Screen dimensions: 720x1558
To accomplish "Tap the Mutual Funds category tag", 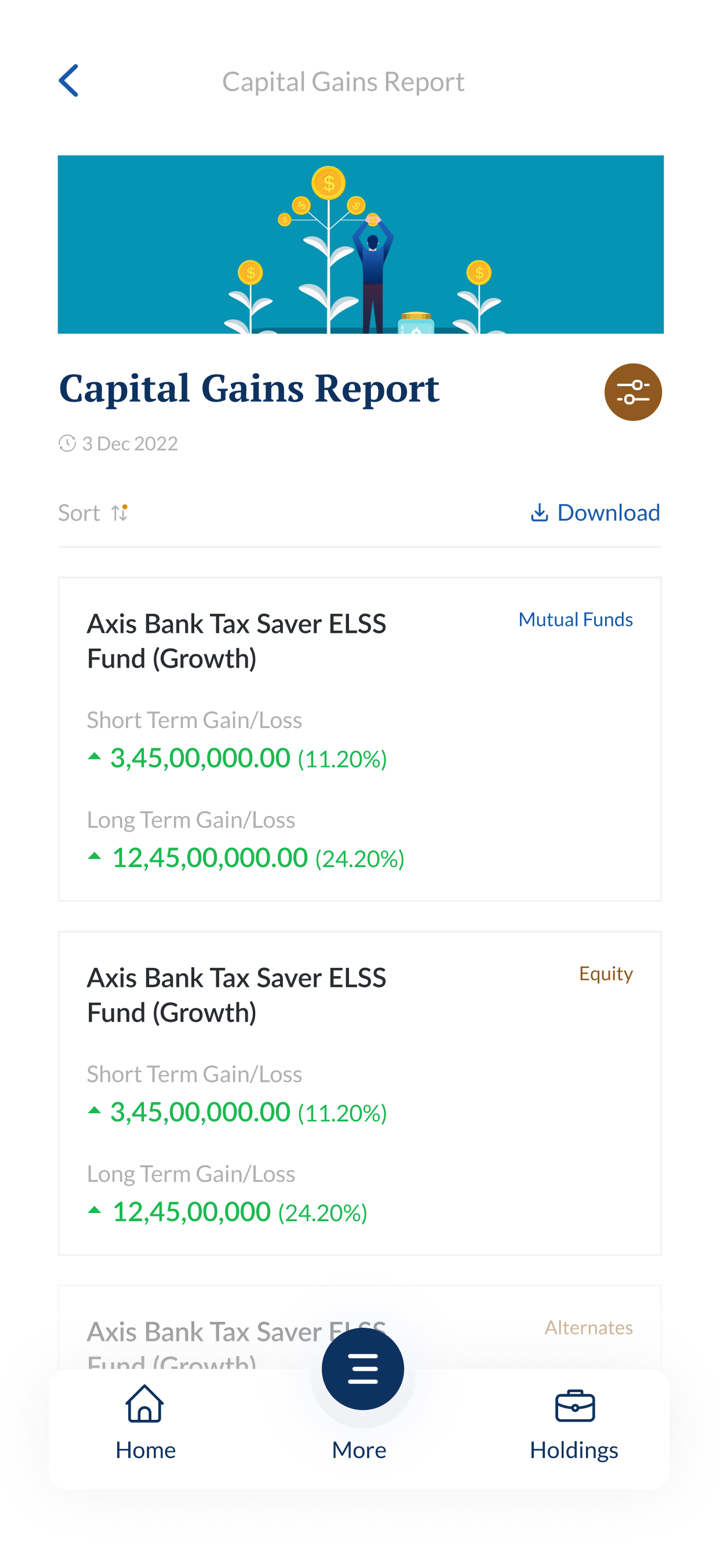I will pyautogui.click(x=575, y=620).
